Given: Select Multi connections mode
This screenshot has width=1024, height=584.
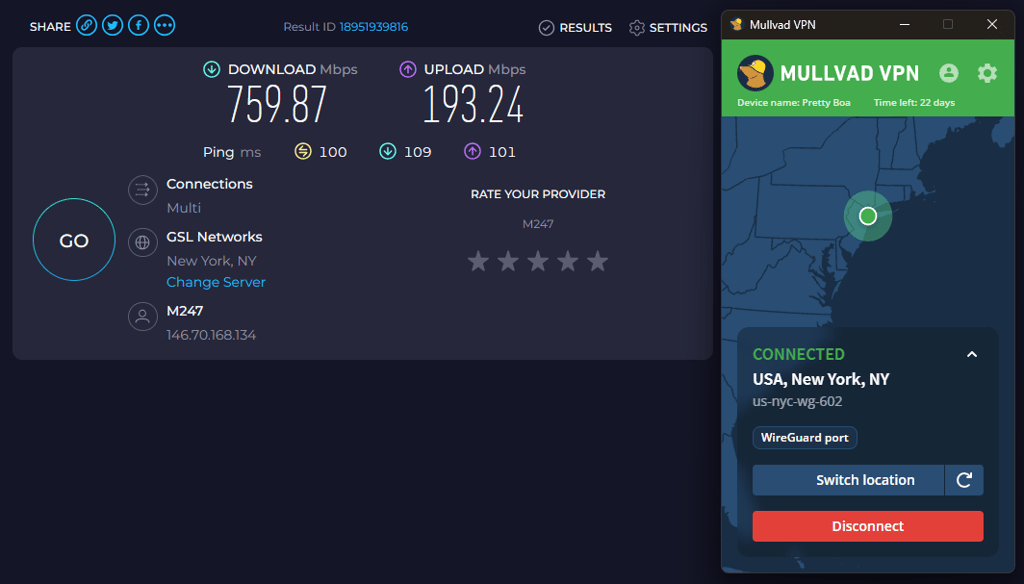Looking at the screenshot, I should click(x=184, y=208).
